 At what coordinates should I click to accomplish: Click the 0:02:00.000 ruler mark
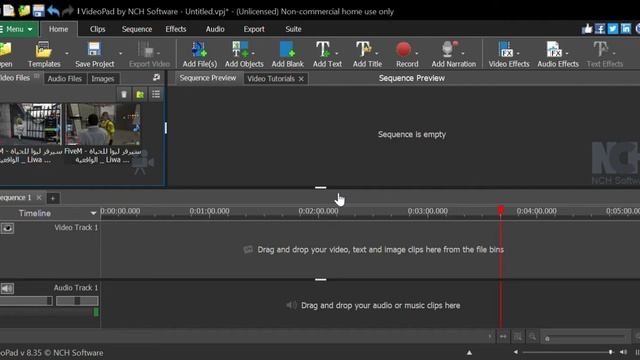[318, 211]
